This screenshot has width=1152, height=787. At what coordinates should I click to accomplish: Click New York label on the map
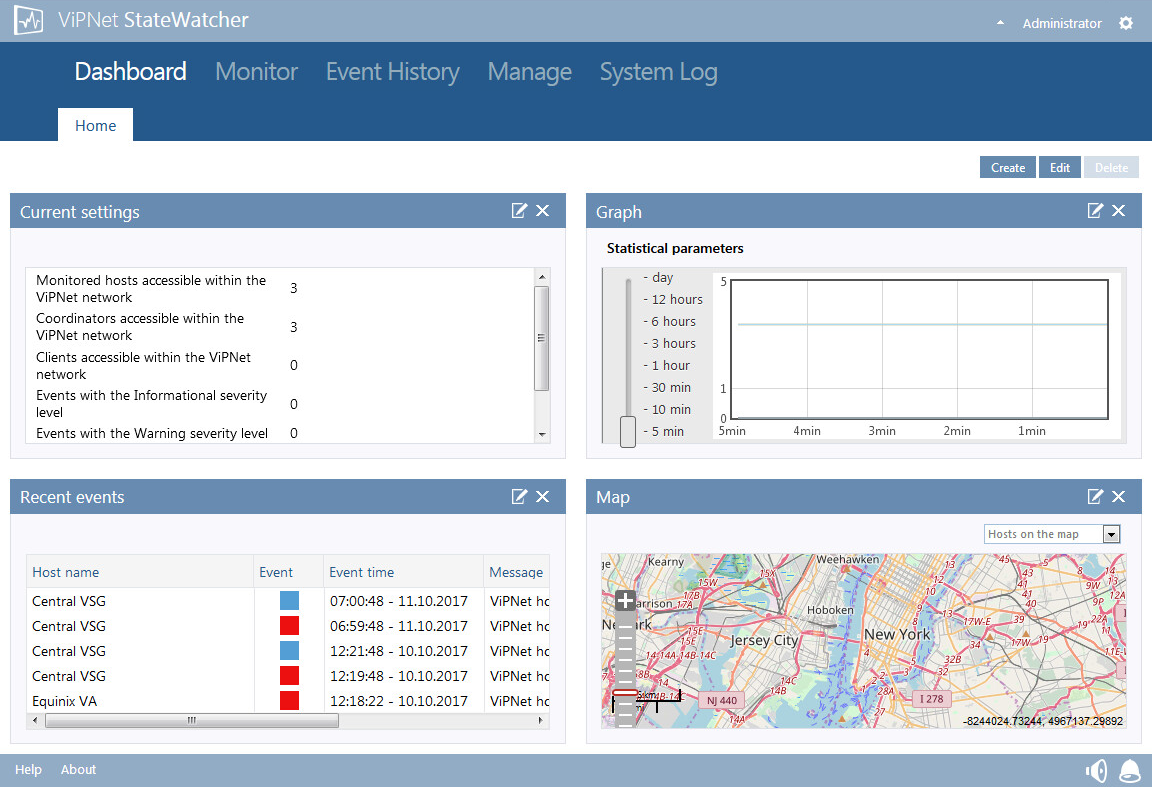tap(897, 634)
